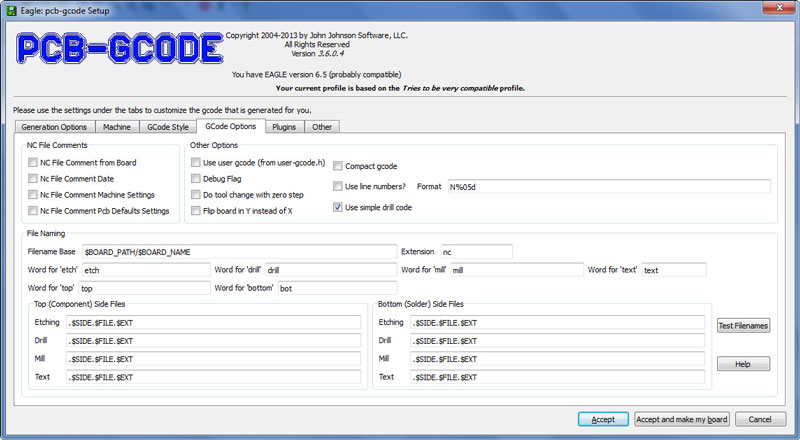Screen dimensions: 800x440
Task: Click Bottom Side Etching filename field
Action: (x=558, y=323)
